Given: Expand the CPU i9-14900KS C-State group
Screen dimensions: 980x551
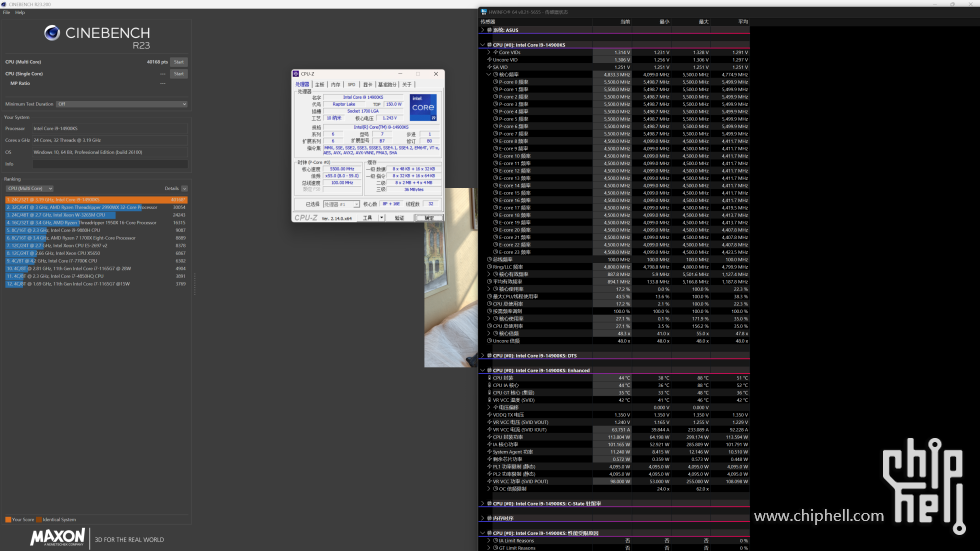Looking at the screenshot, I should click(x=482, y=504).
